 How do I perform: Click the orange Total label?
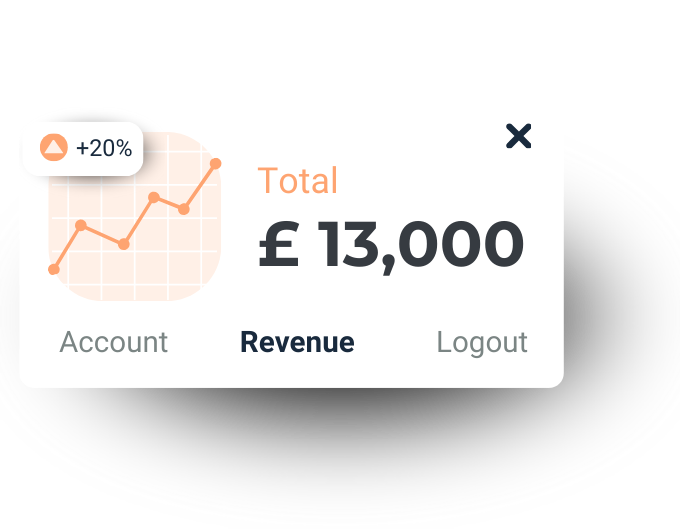[298, 180]
